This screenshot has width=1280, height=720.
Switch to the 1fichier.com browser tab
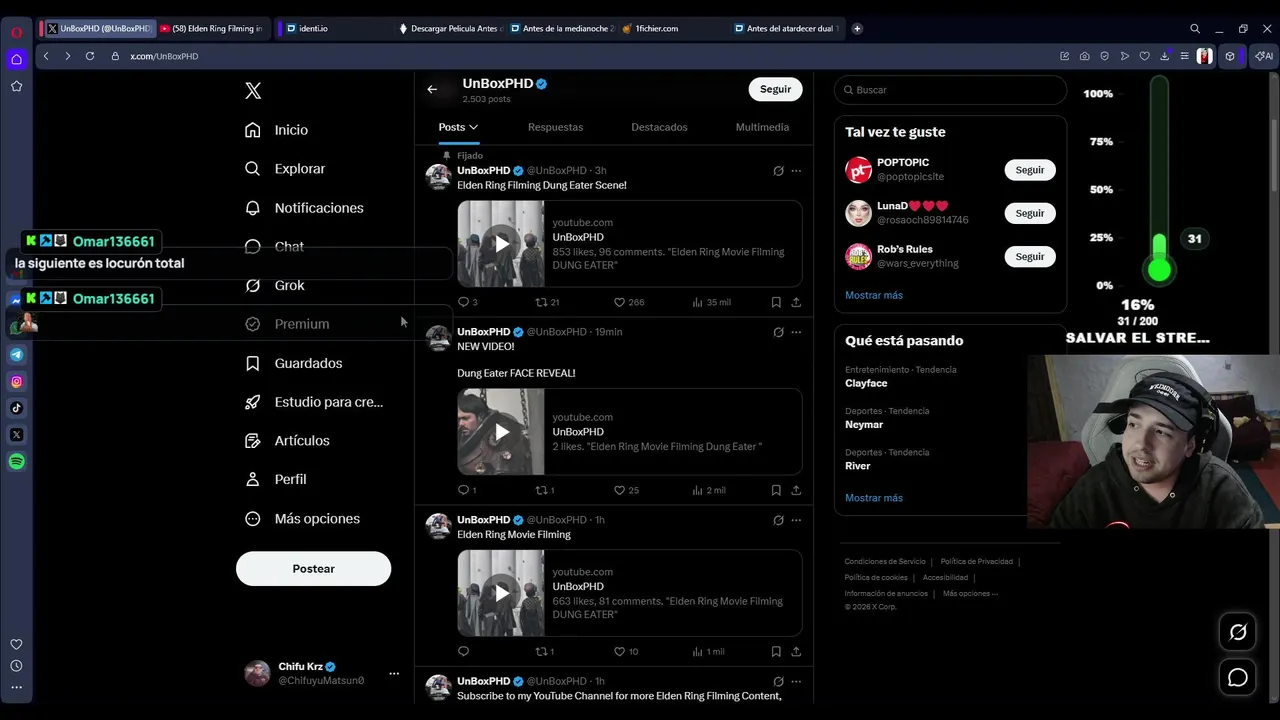pos(670,29)
